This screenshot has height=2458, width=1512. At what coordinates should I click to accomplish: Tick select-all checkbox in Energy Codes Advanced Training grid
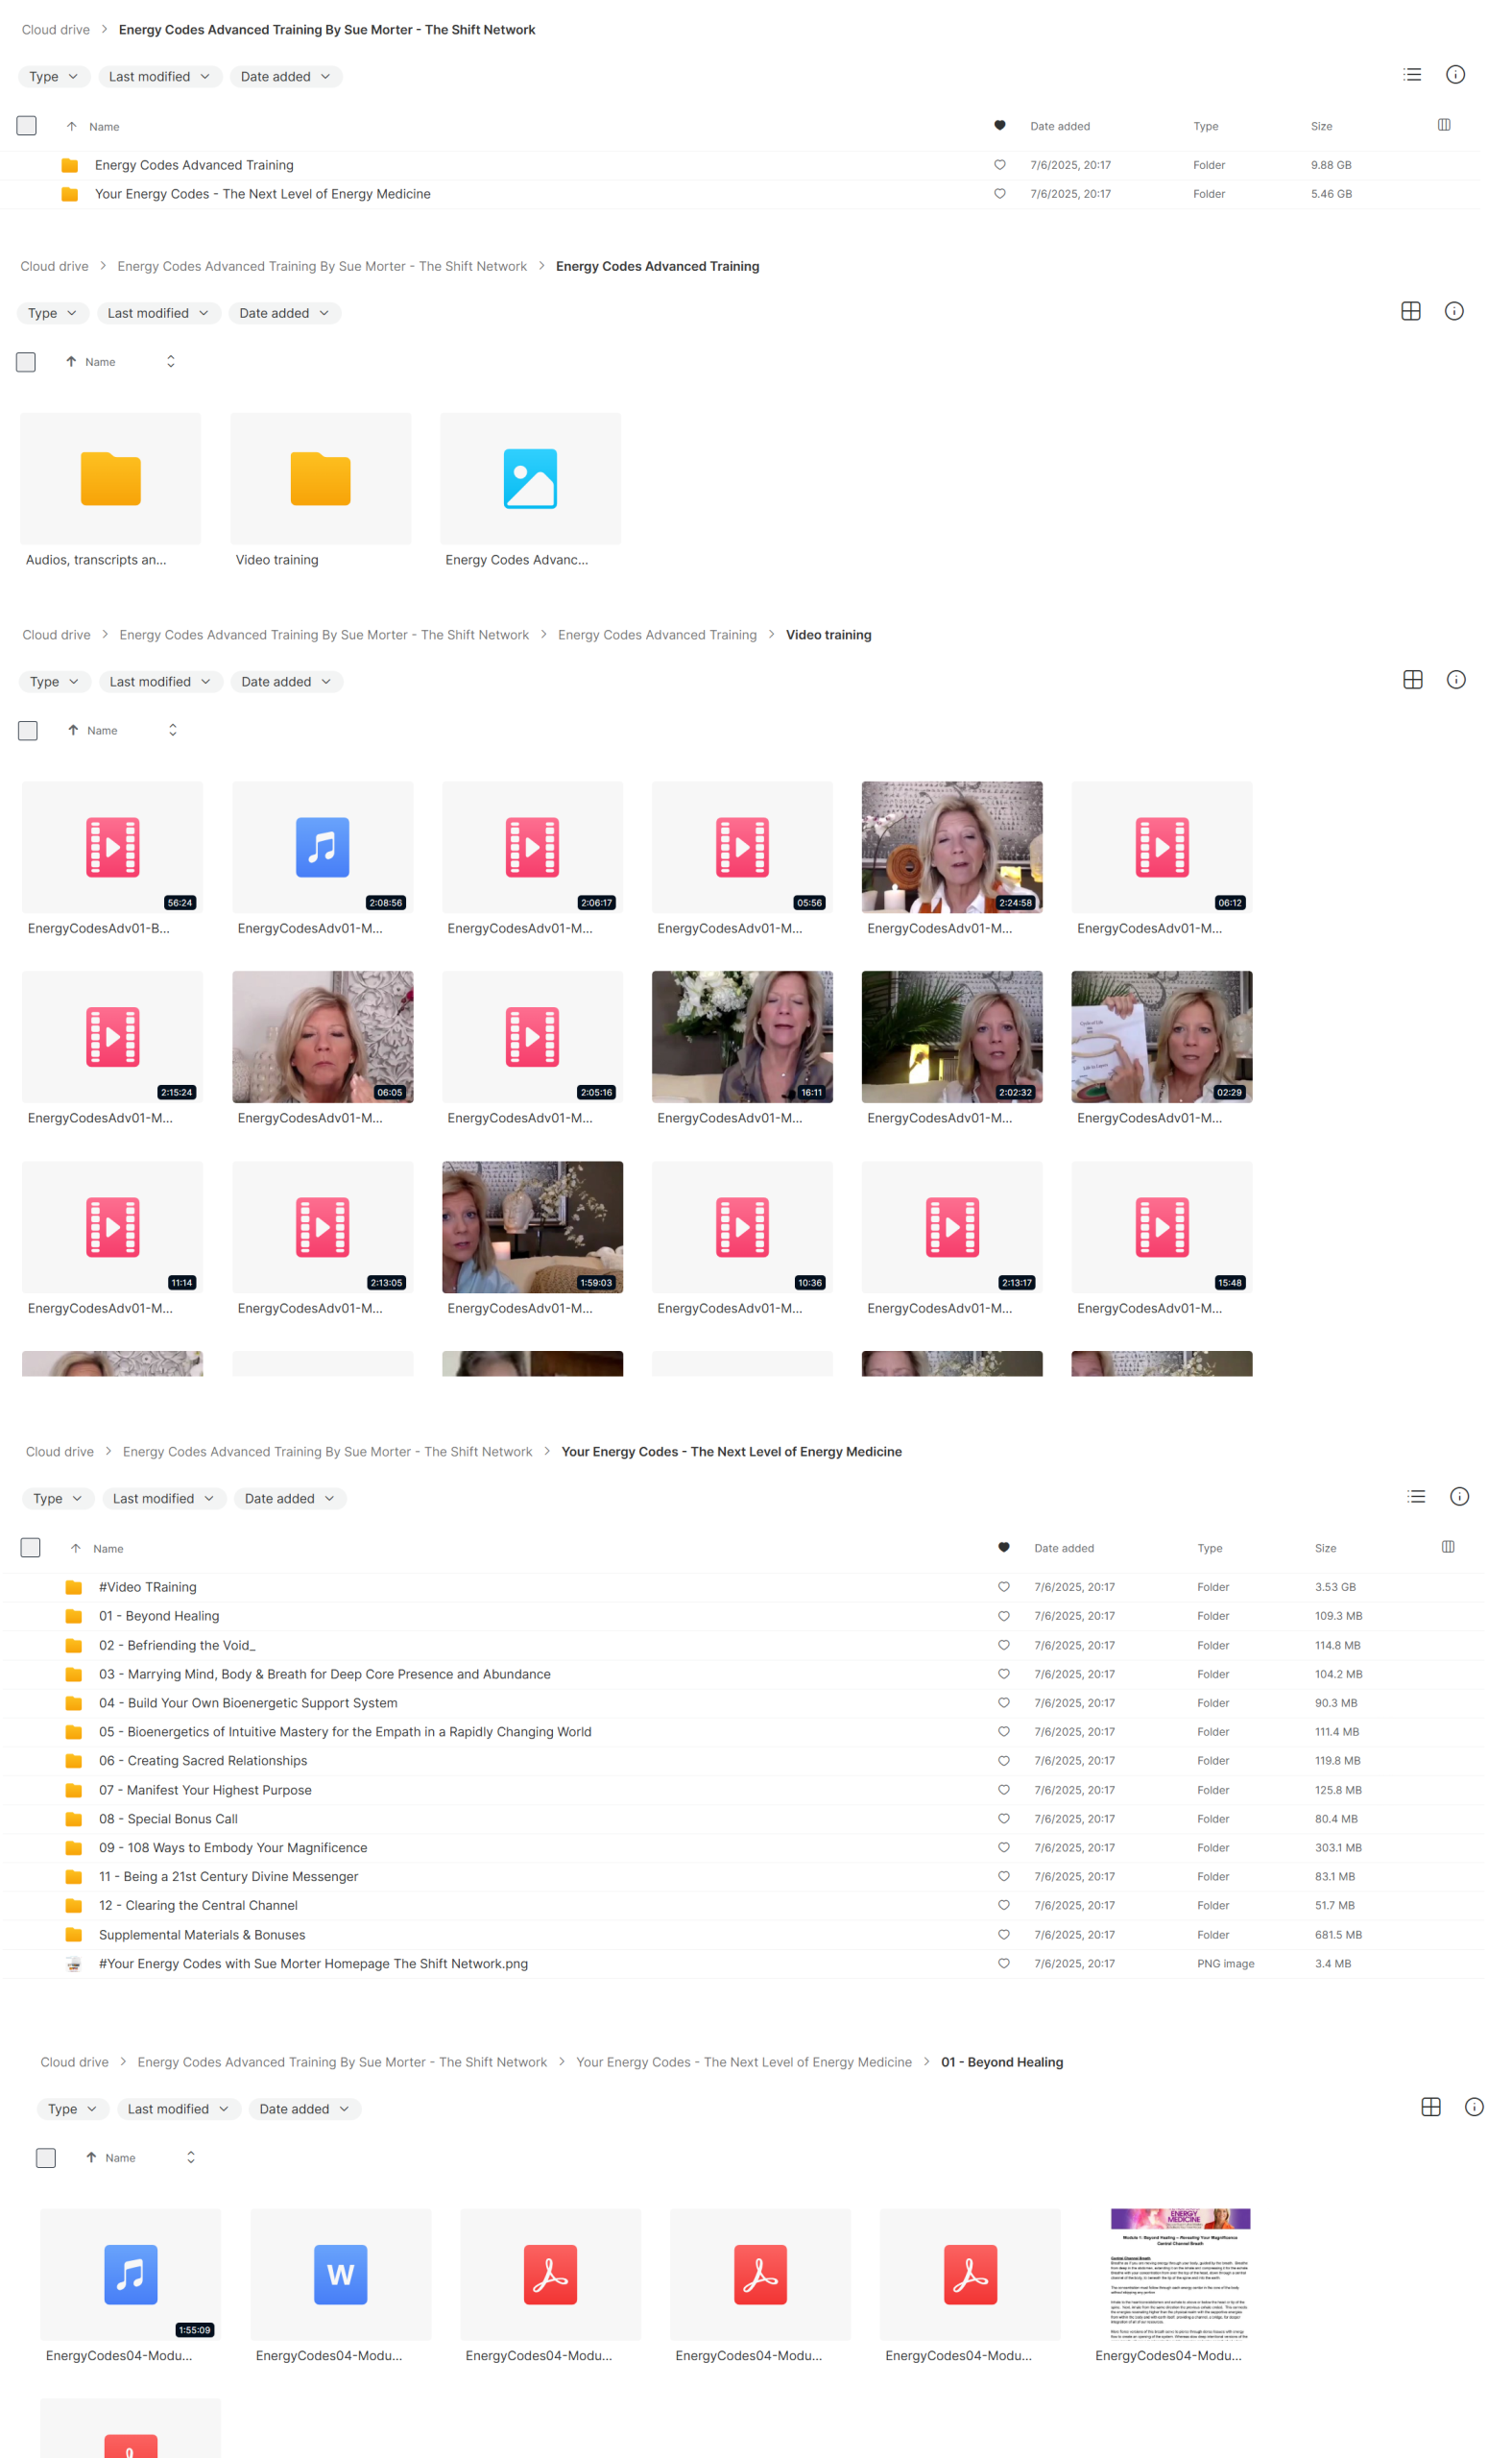point(26,362)
